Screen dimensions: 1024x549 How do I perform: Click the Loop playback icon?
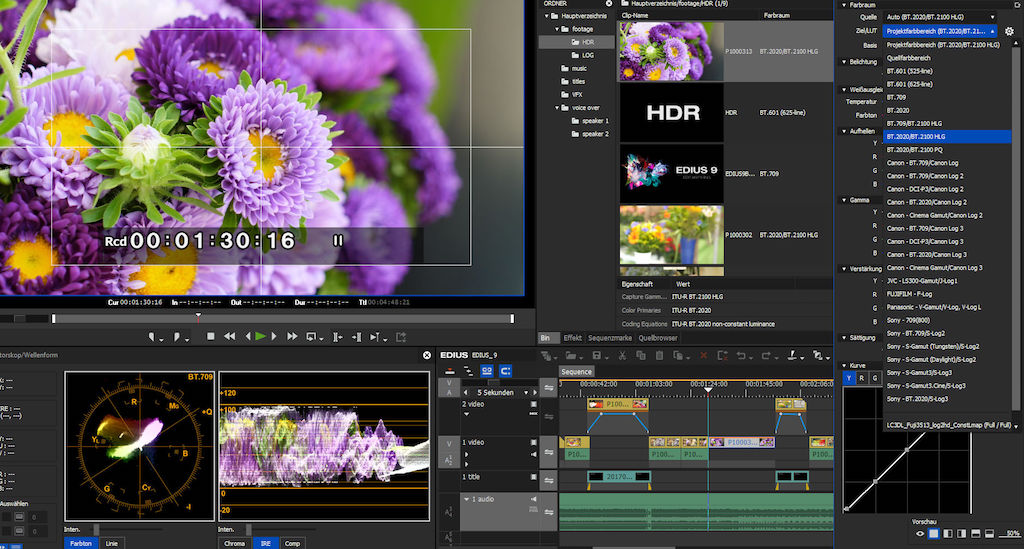point(312,337)
